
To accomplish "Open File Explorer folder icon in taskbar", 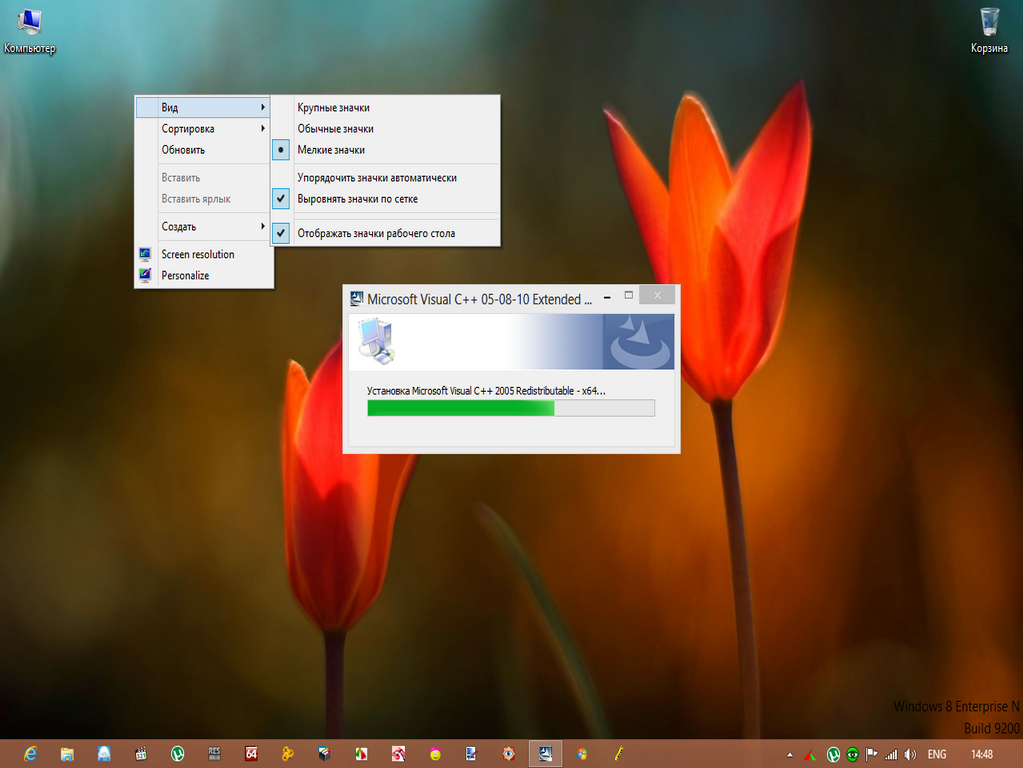I will pyautogui.click(x=67, y=753).
